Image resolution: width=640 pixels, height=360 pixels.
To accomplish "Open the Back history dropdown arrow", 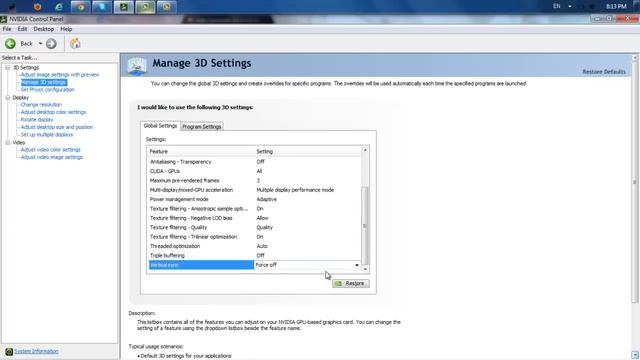I will [40, 44].
